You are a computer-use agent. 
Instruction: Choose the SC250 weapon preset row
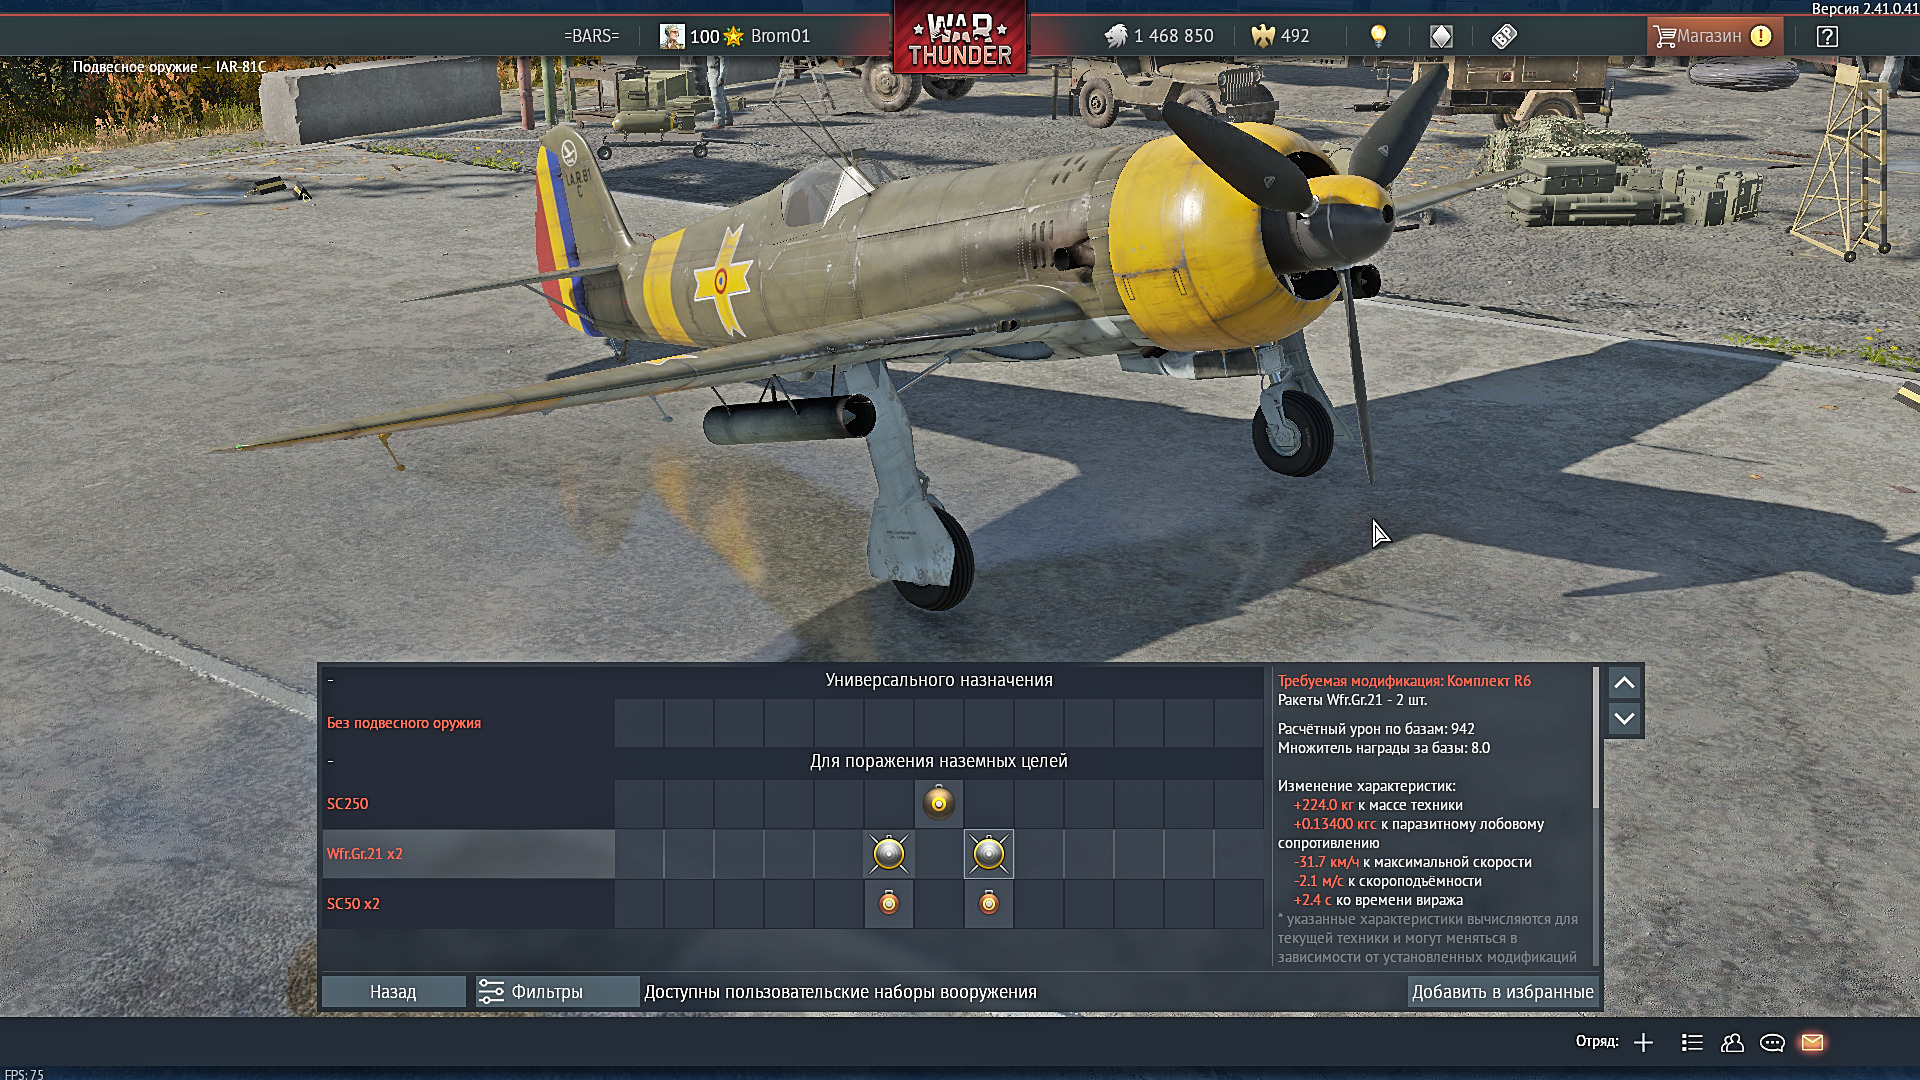click(x=468, y=804)
